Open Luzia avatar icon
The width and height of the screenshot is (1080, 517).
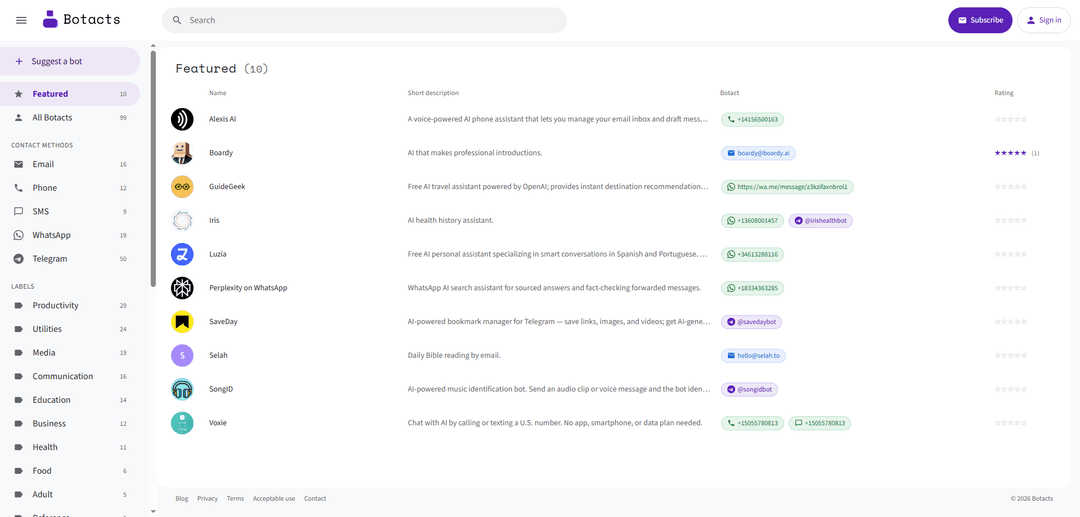pos(182,254)
